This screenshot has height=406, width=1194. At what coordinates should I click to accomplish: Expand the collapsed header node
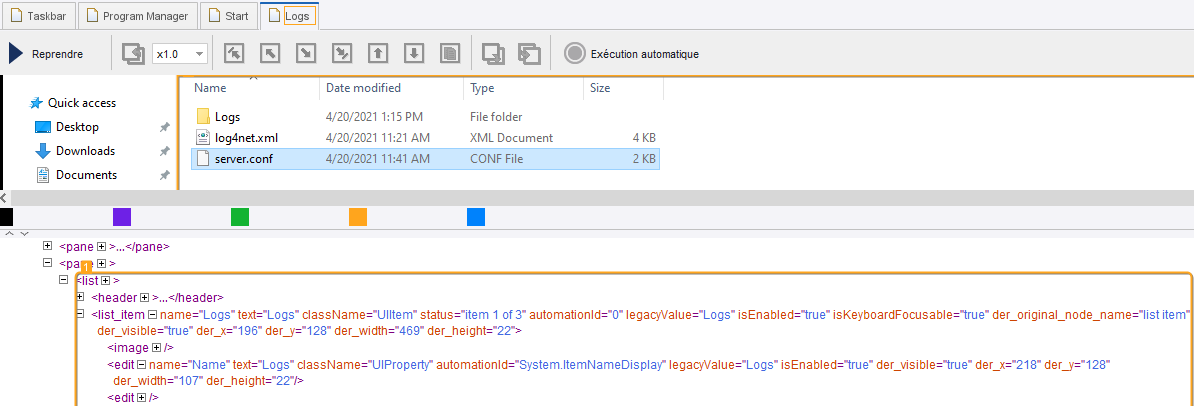(144, 298)
